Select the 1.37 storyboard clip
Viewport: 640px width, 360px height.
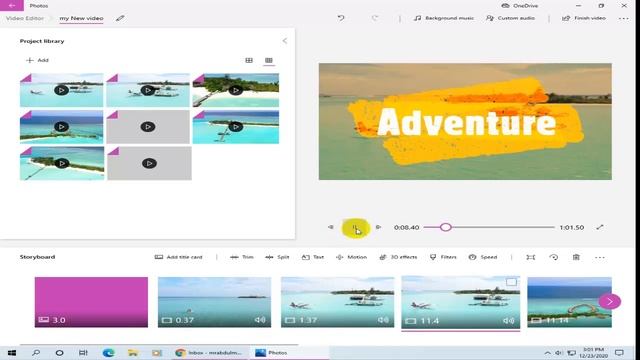(x=338, y=302)
